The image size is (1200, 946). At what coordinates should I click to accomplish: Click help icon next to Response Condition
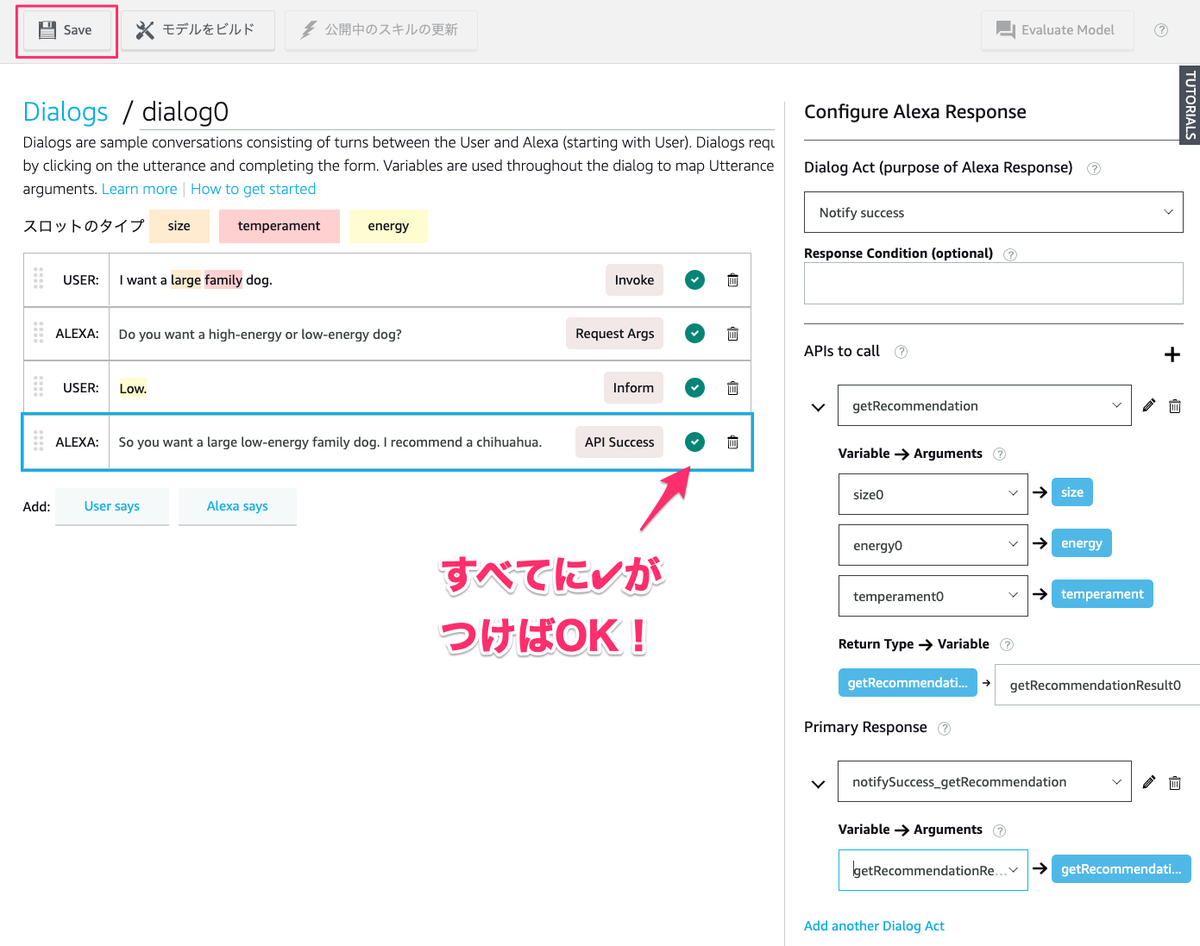point(1010,255)
